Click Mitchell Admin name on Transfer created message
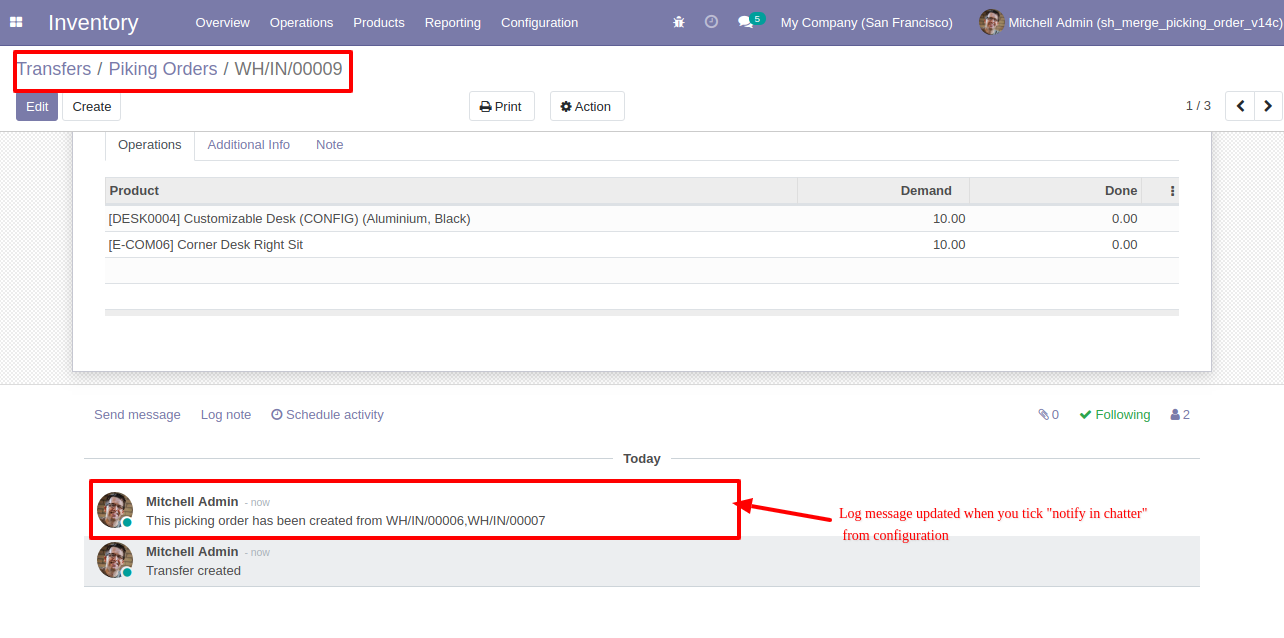Viewport: 1284px width, 638px height. [x=192, y=552]
